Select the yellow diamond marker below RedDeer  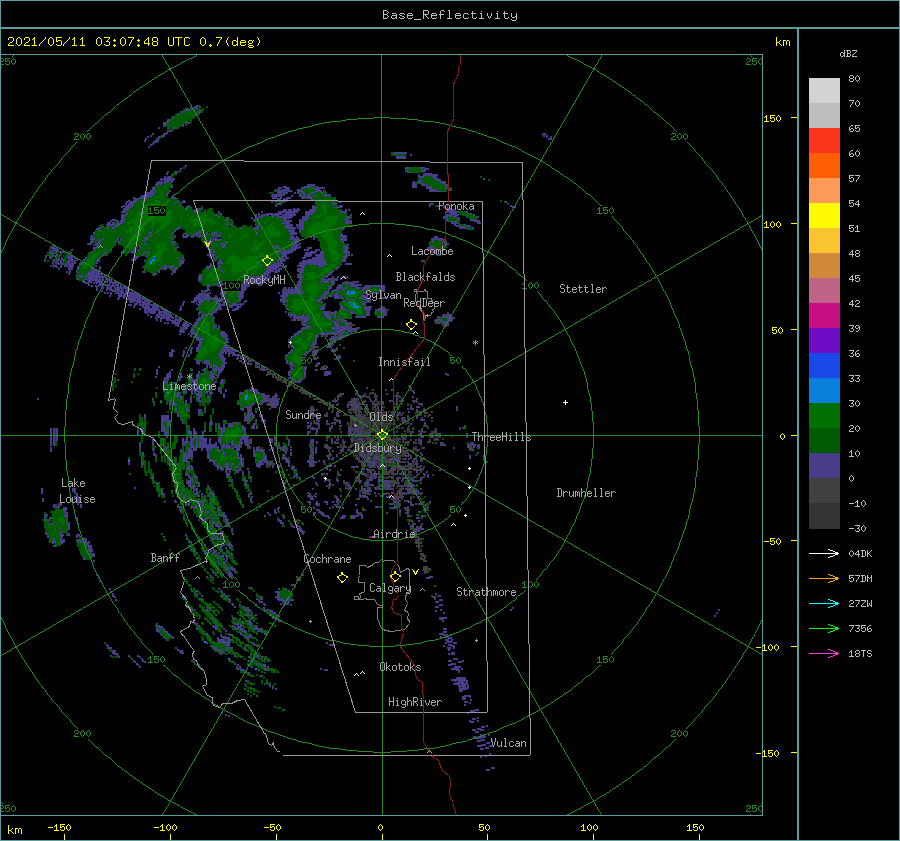411,325
